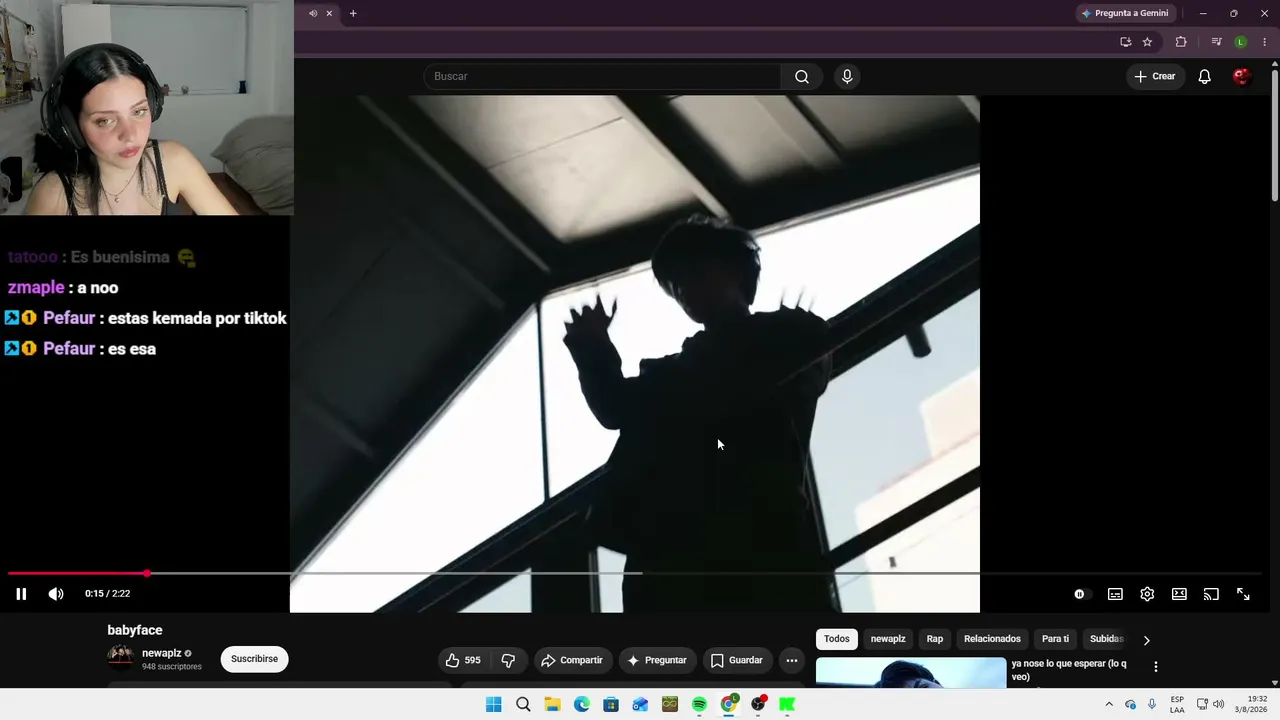The image size is (1280, 720).
Task: Close the current browser tab
Action: (329, 13)
